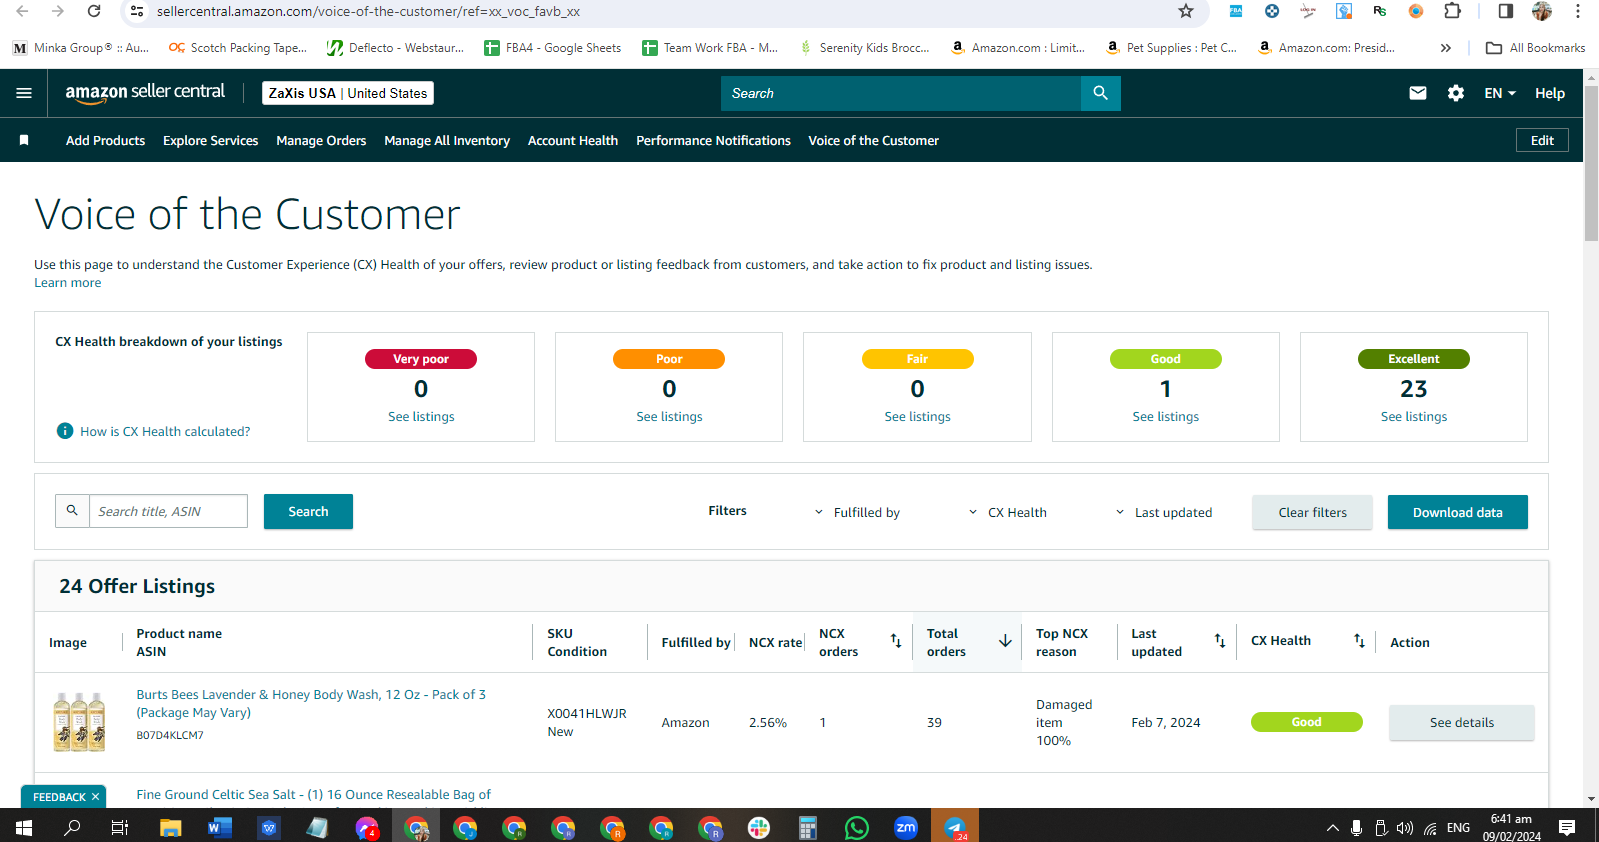Open Slack from the taskbar

point(759,827)
